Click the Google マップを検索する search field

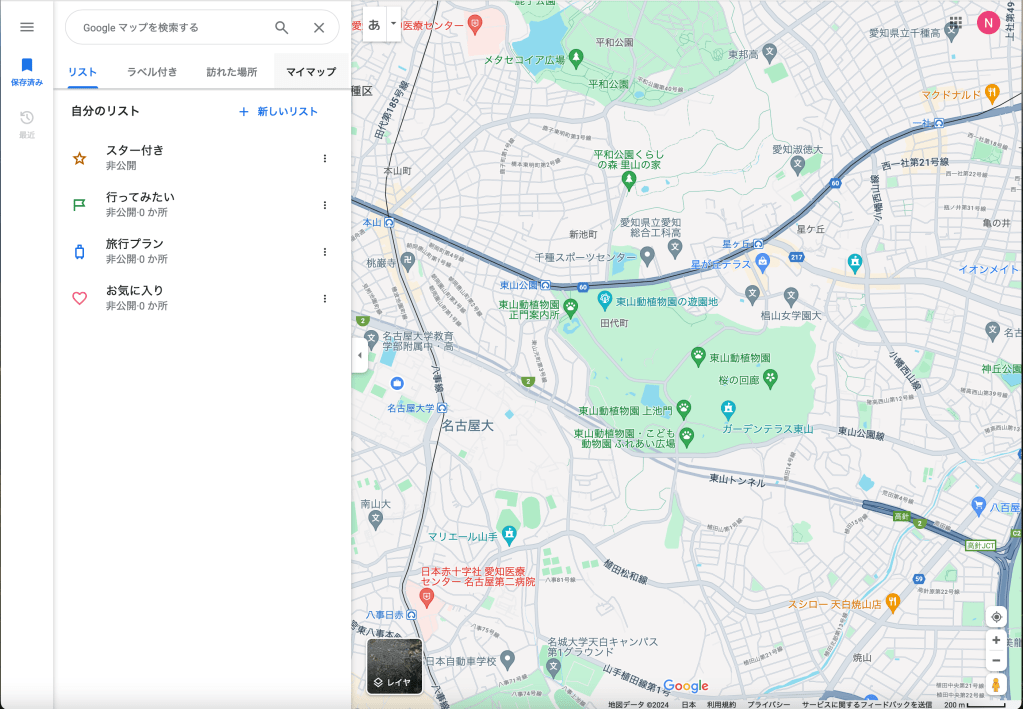(170, 28)
